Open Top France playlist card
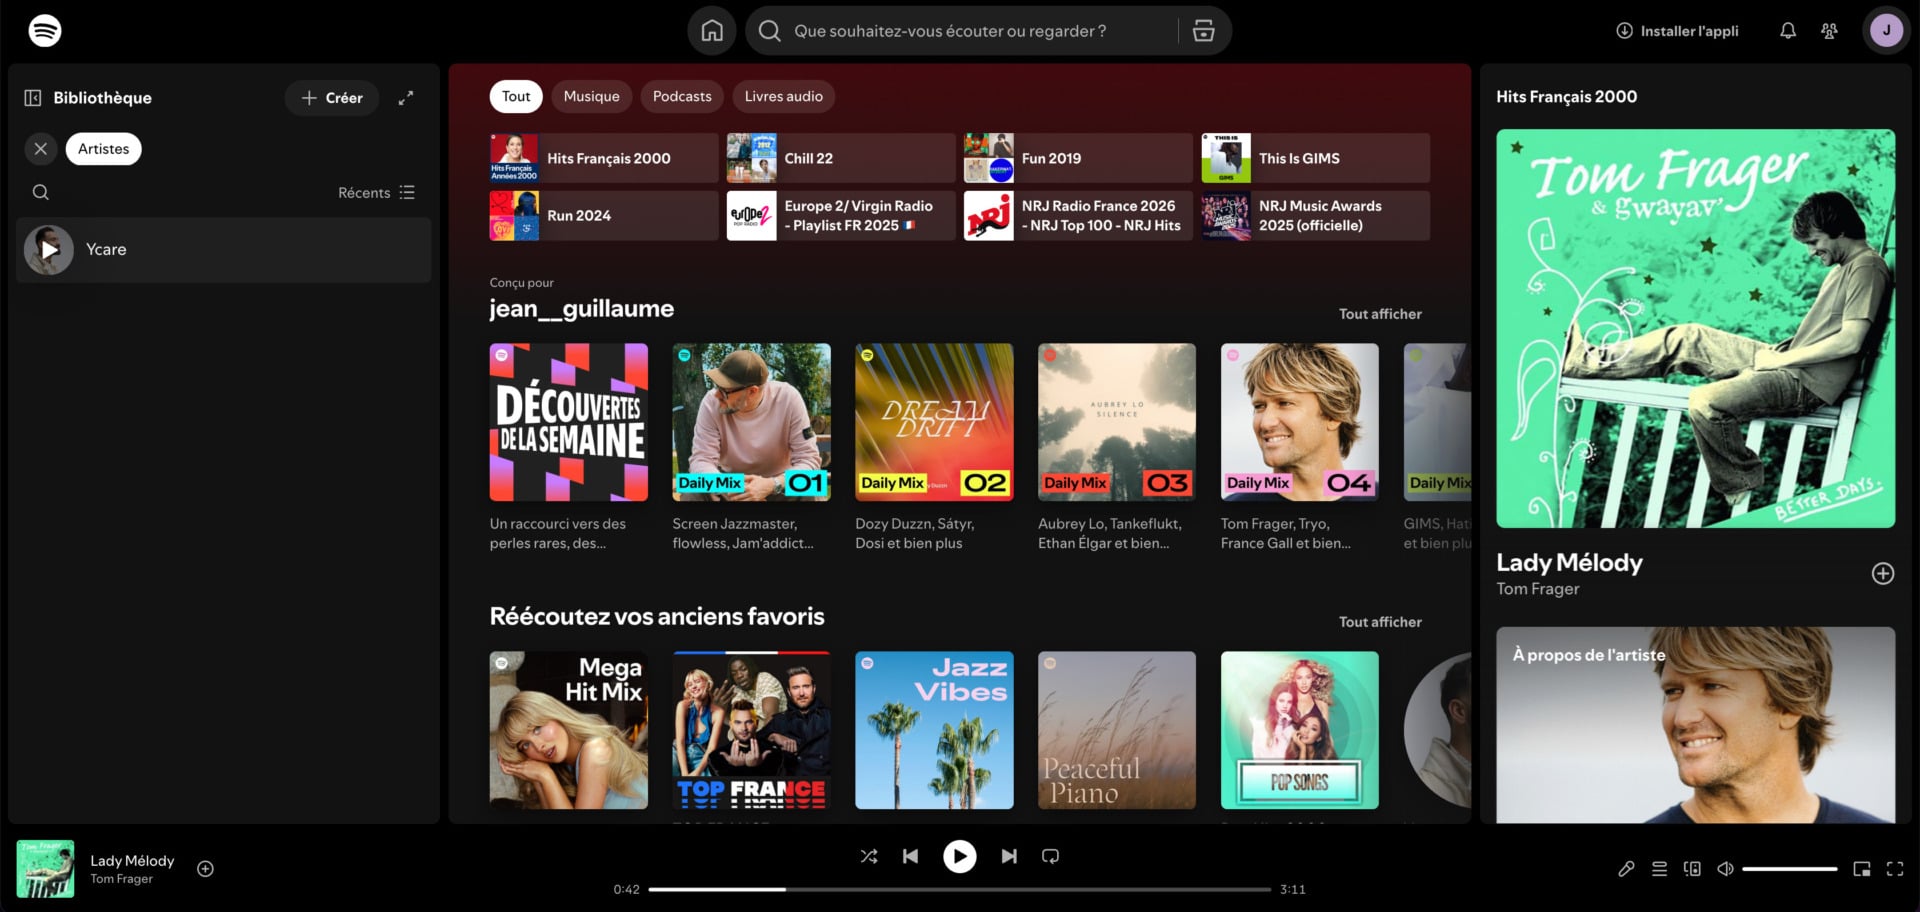Screen dimensions: 1920x912 click(752, 731)
